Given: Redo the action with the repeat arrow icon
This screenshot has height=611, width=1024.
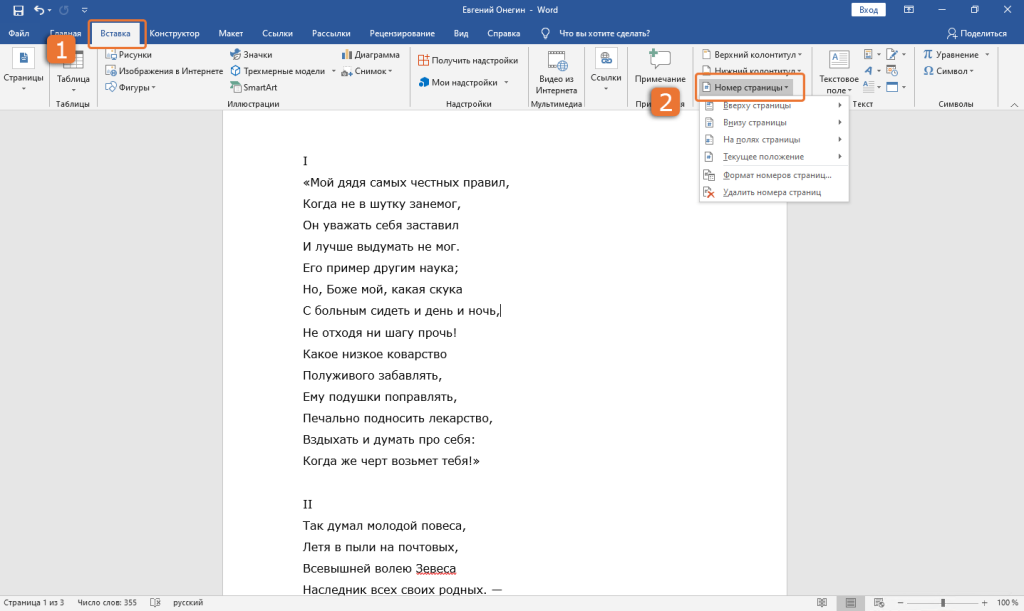Looking at the screenshot, I should coord(64,10).
